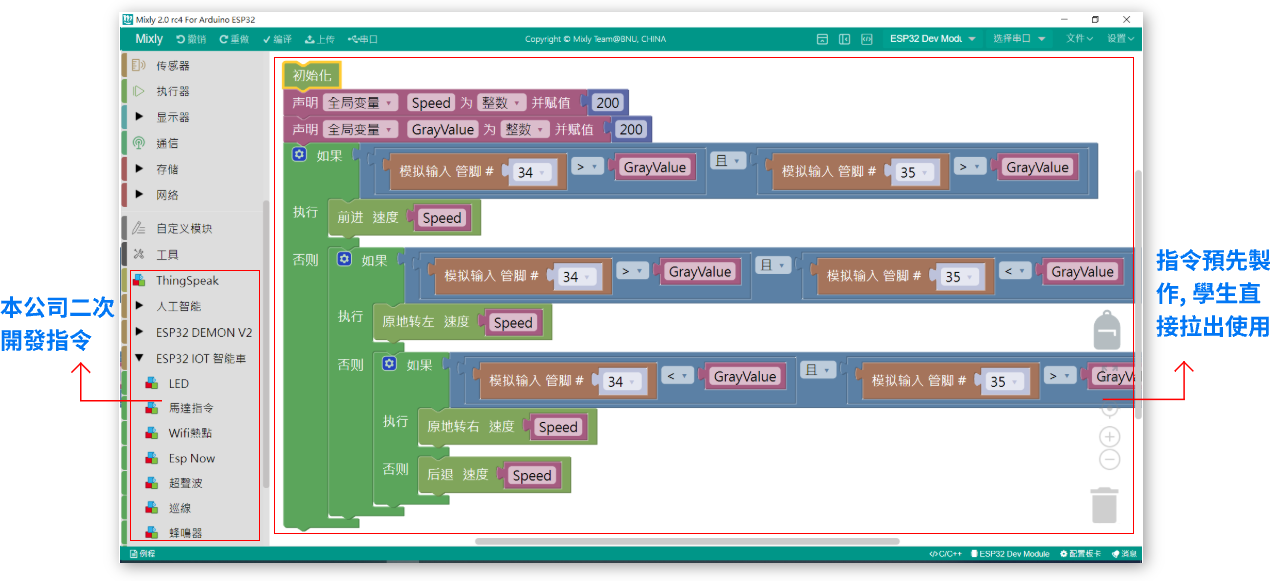Open the 设置 menu
This screenshot has width=1271, height=581.
[1120, 39]
